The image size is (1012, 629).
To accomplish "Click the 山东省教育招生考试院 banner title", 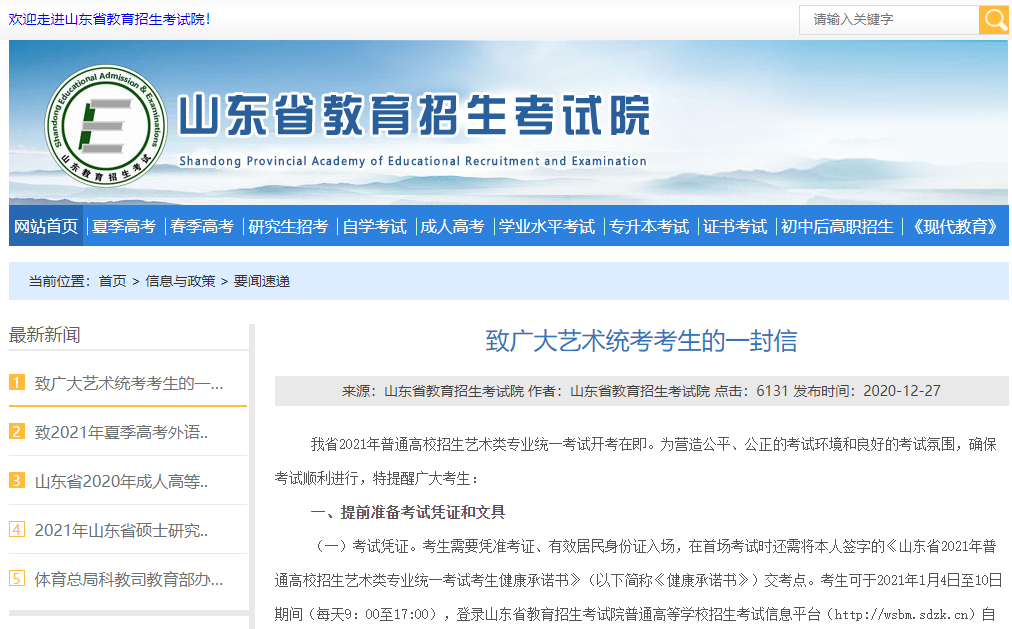I will point(414,115).
